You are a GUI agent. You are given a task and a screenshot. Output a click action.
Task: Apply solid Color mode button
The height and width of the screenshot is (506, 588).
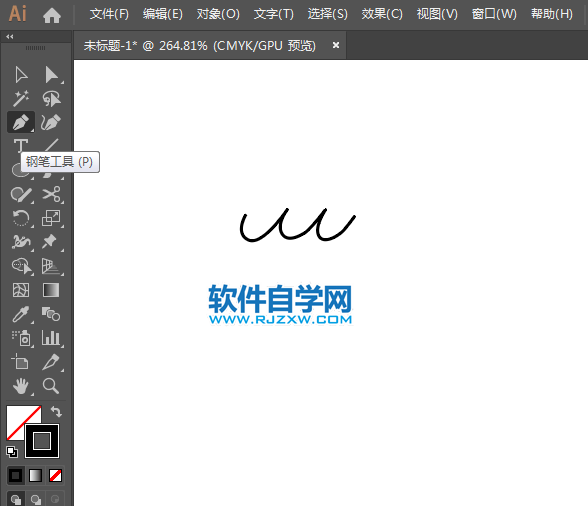16,476
